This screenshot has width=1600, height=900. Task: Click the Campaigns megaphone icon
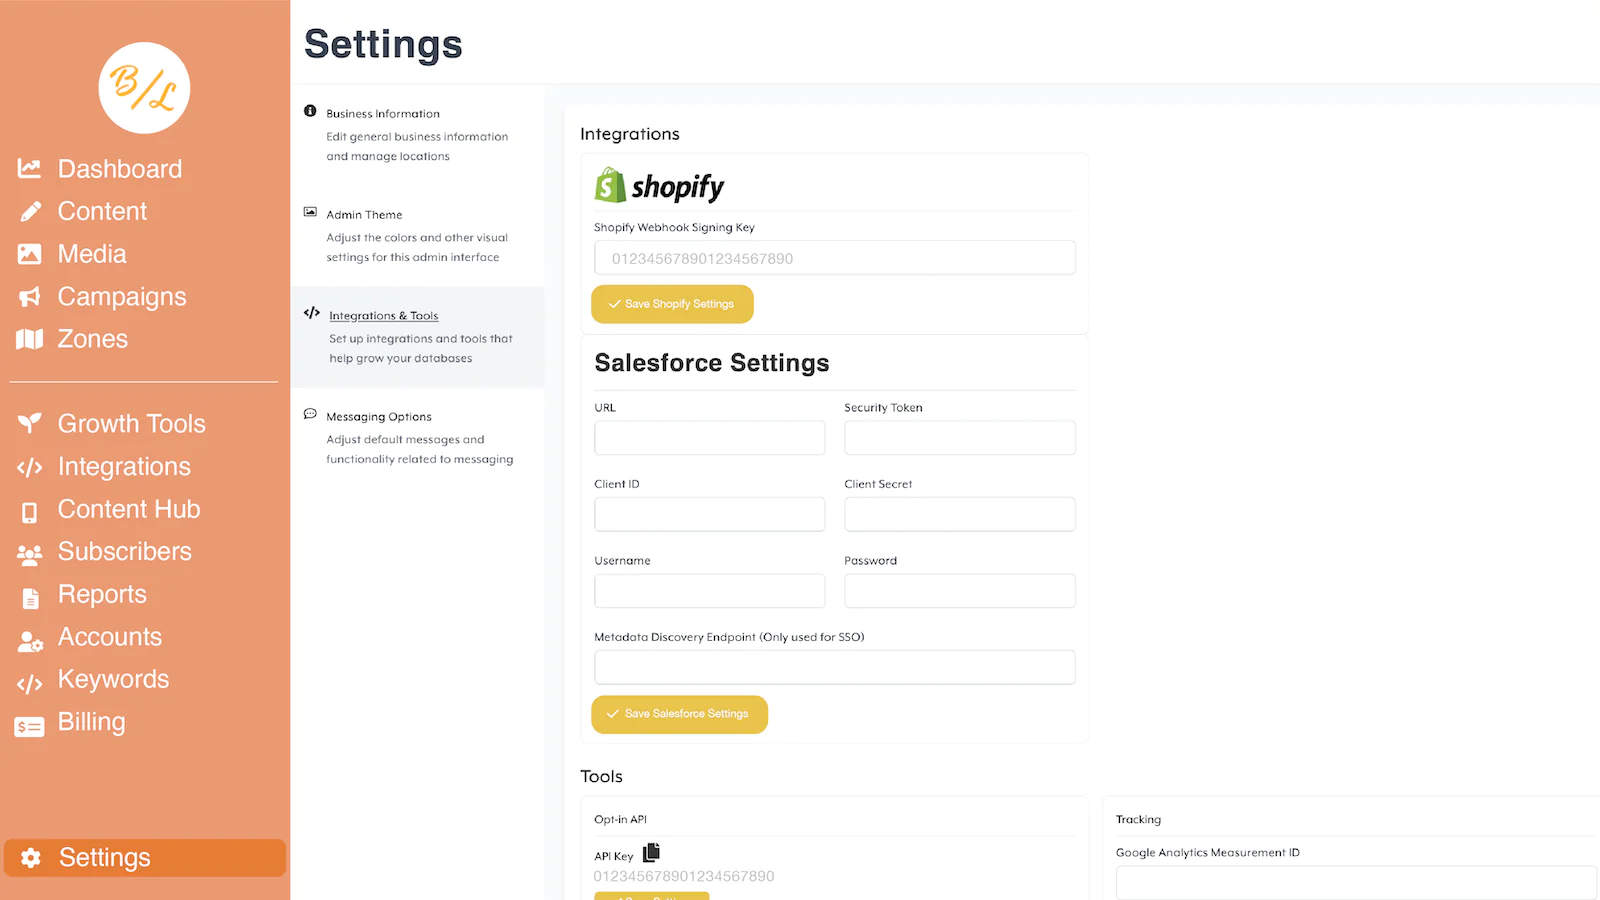(x=30, y=297)
